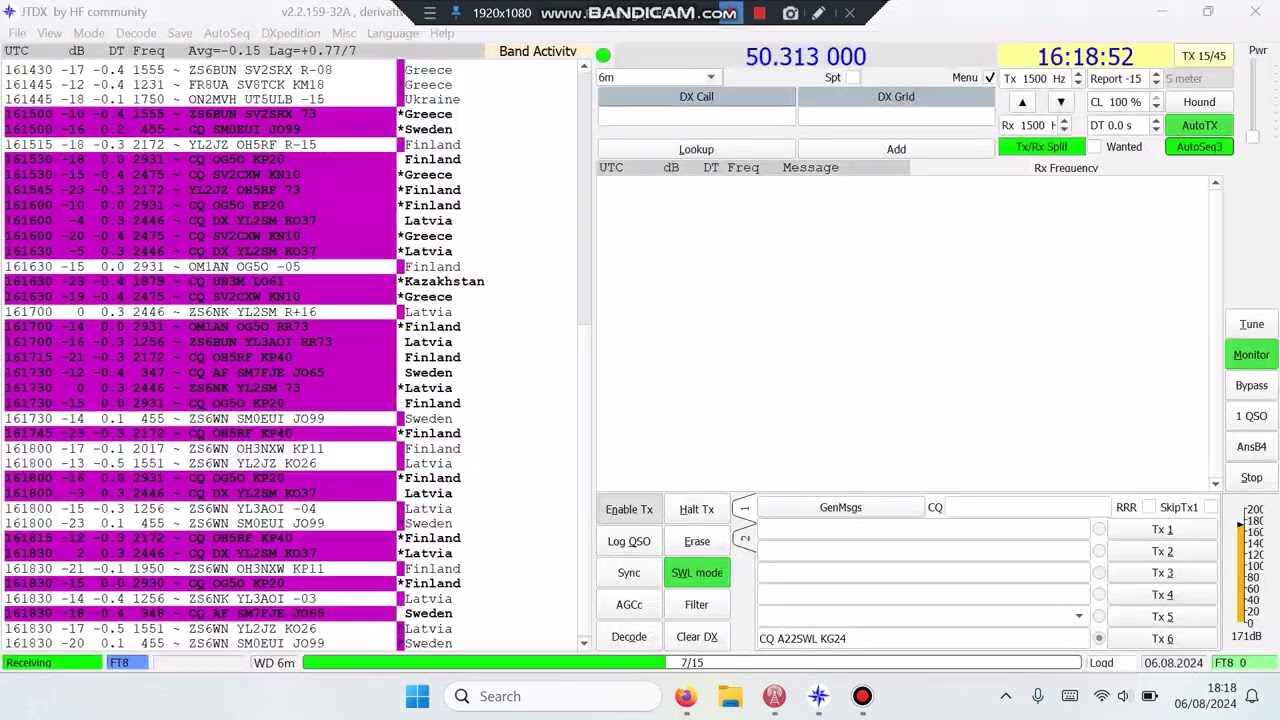Open the File menu
The width and height of the screenshot is (1280, 720).
[x=17, y=33]
